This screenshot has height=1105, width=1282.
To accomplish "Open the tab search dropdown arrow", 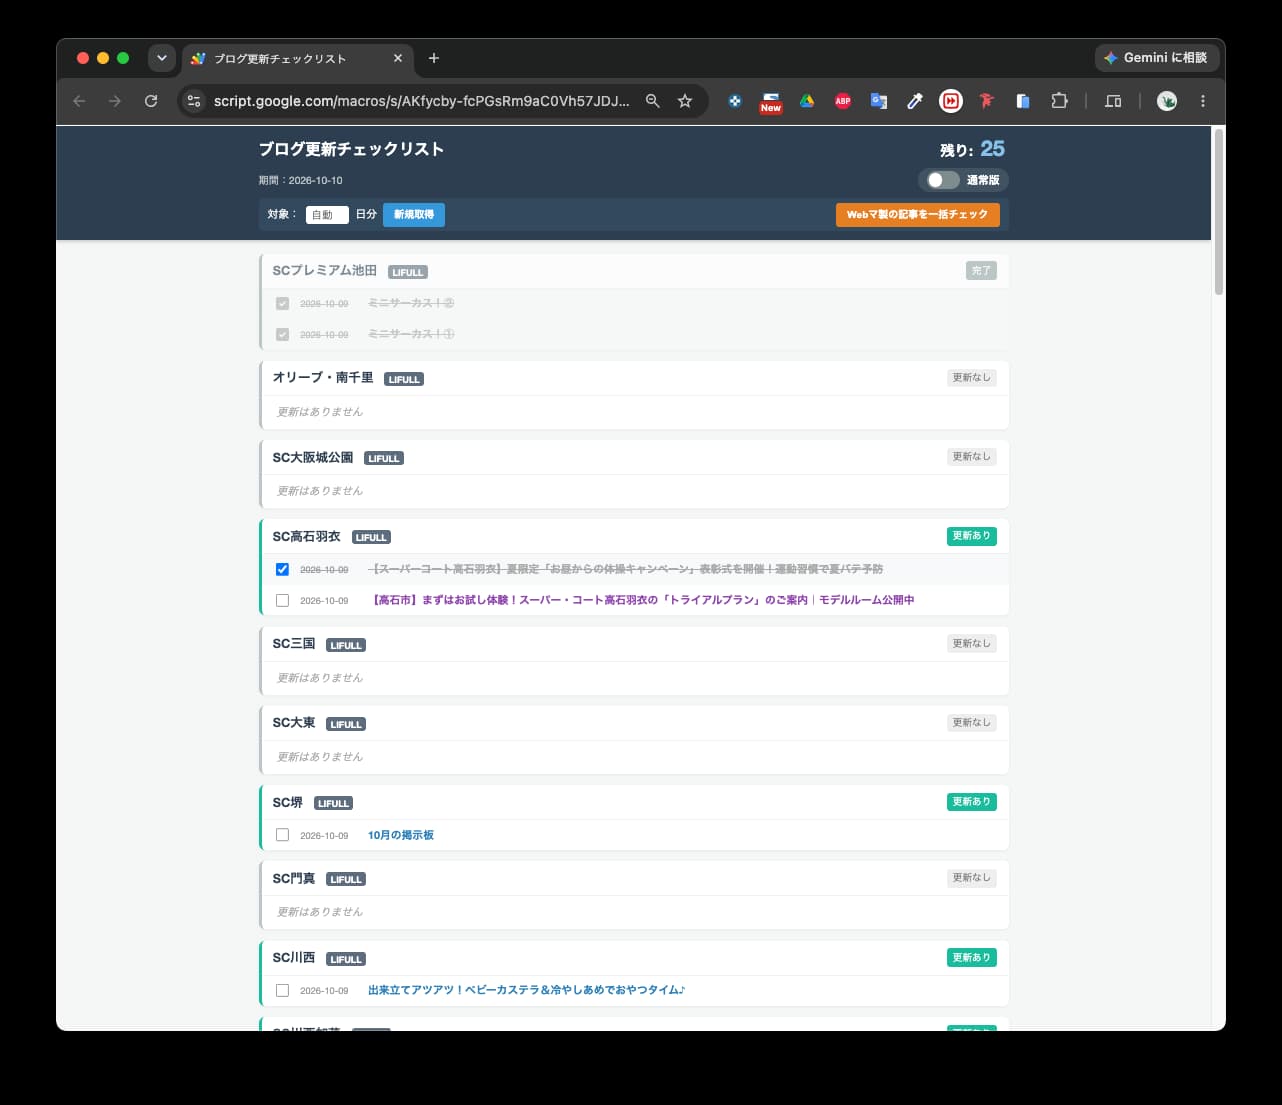I will (162, 58).
